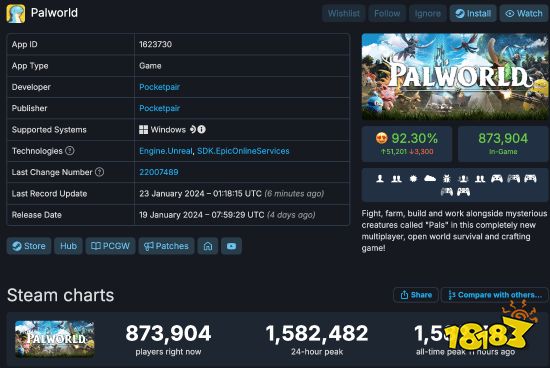Click the Wishlist button
This screenshot has height=368, width=550.
(x=344, y=13)
